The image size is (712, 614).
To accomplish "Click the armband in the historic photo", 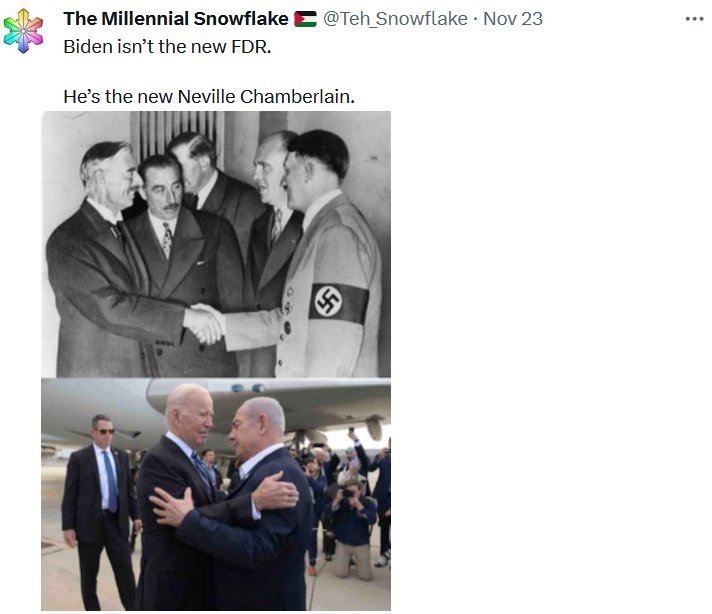I will point(339,303).
